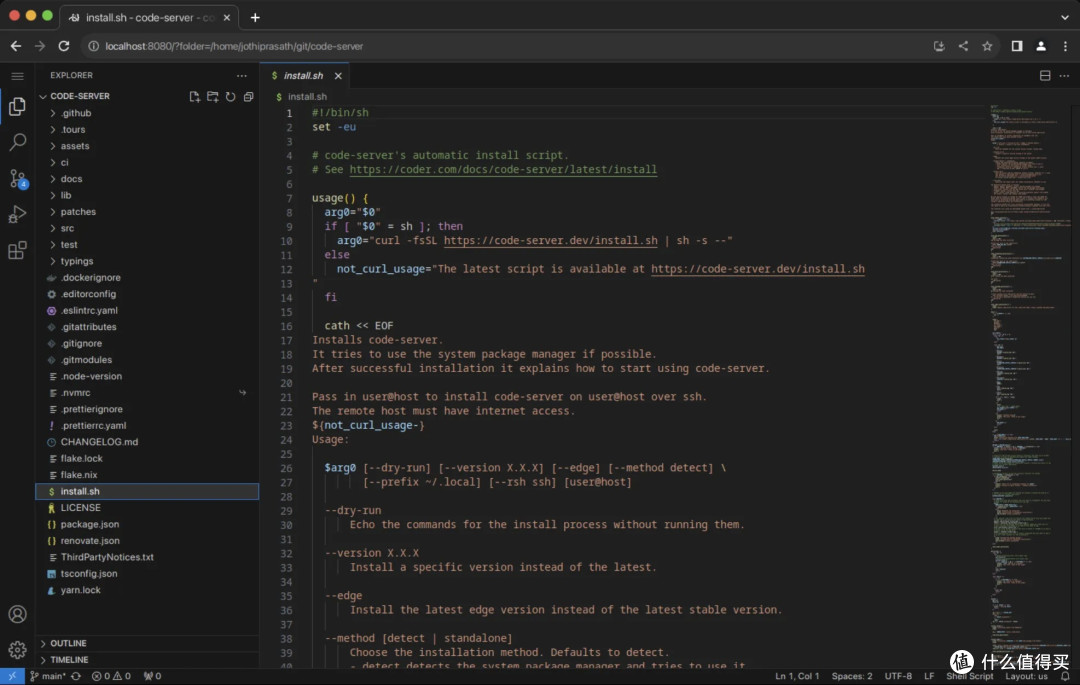
Task: Expand the OUTLINE section
Action: pyautogui.click(x=147, y=643)
